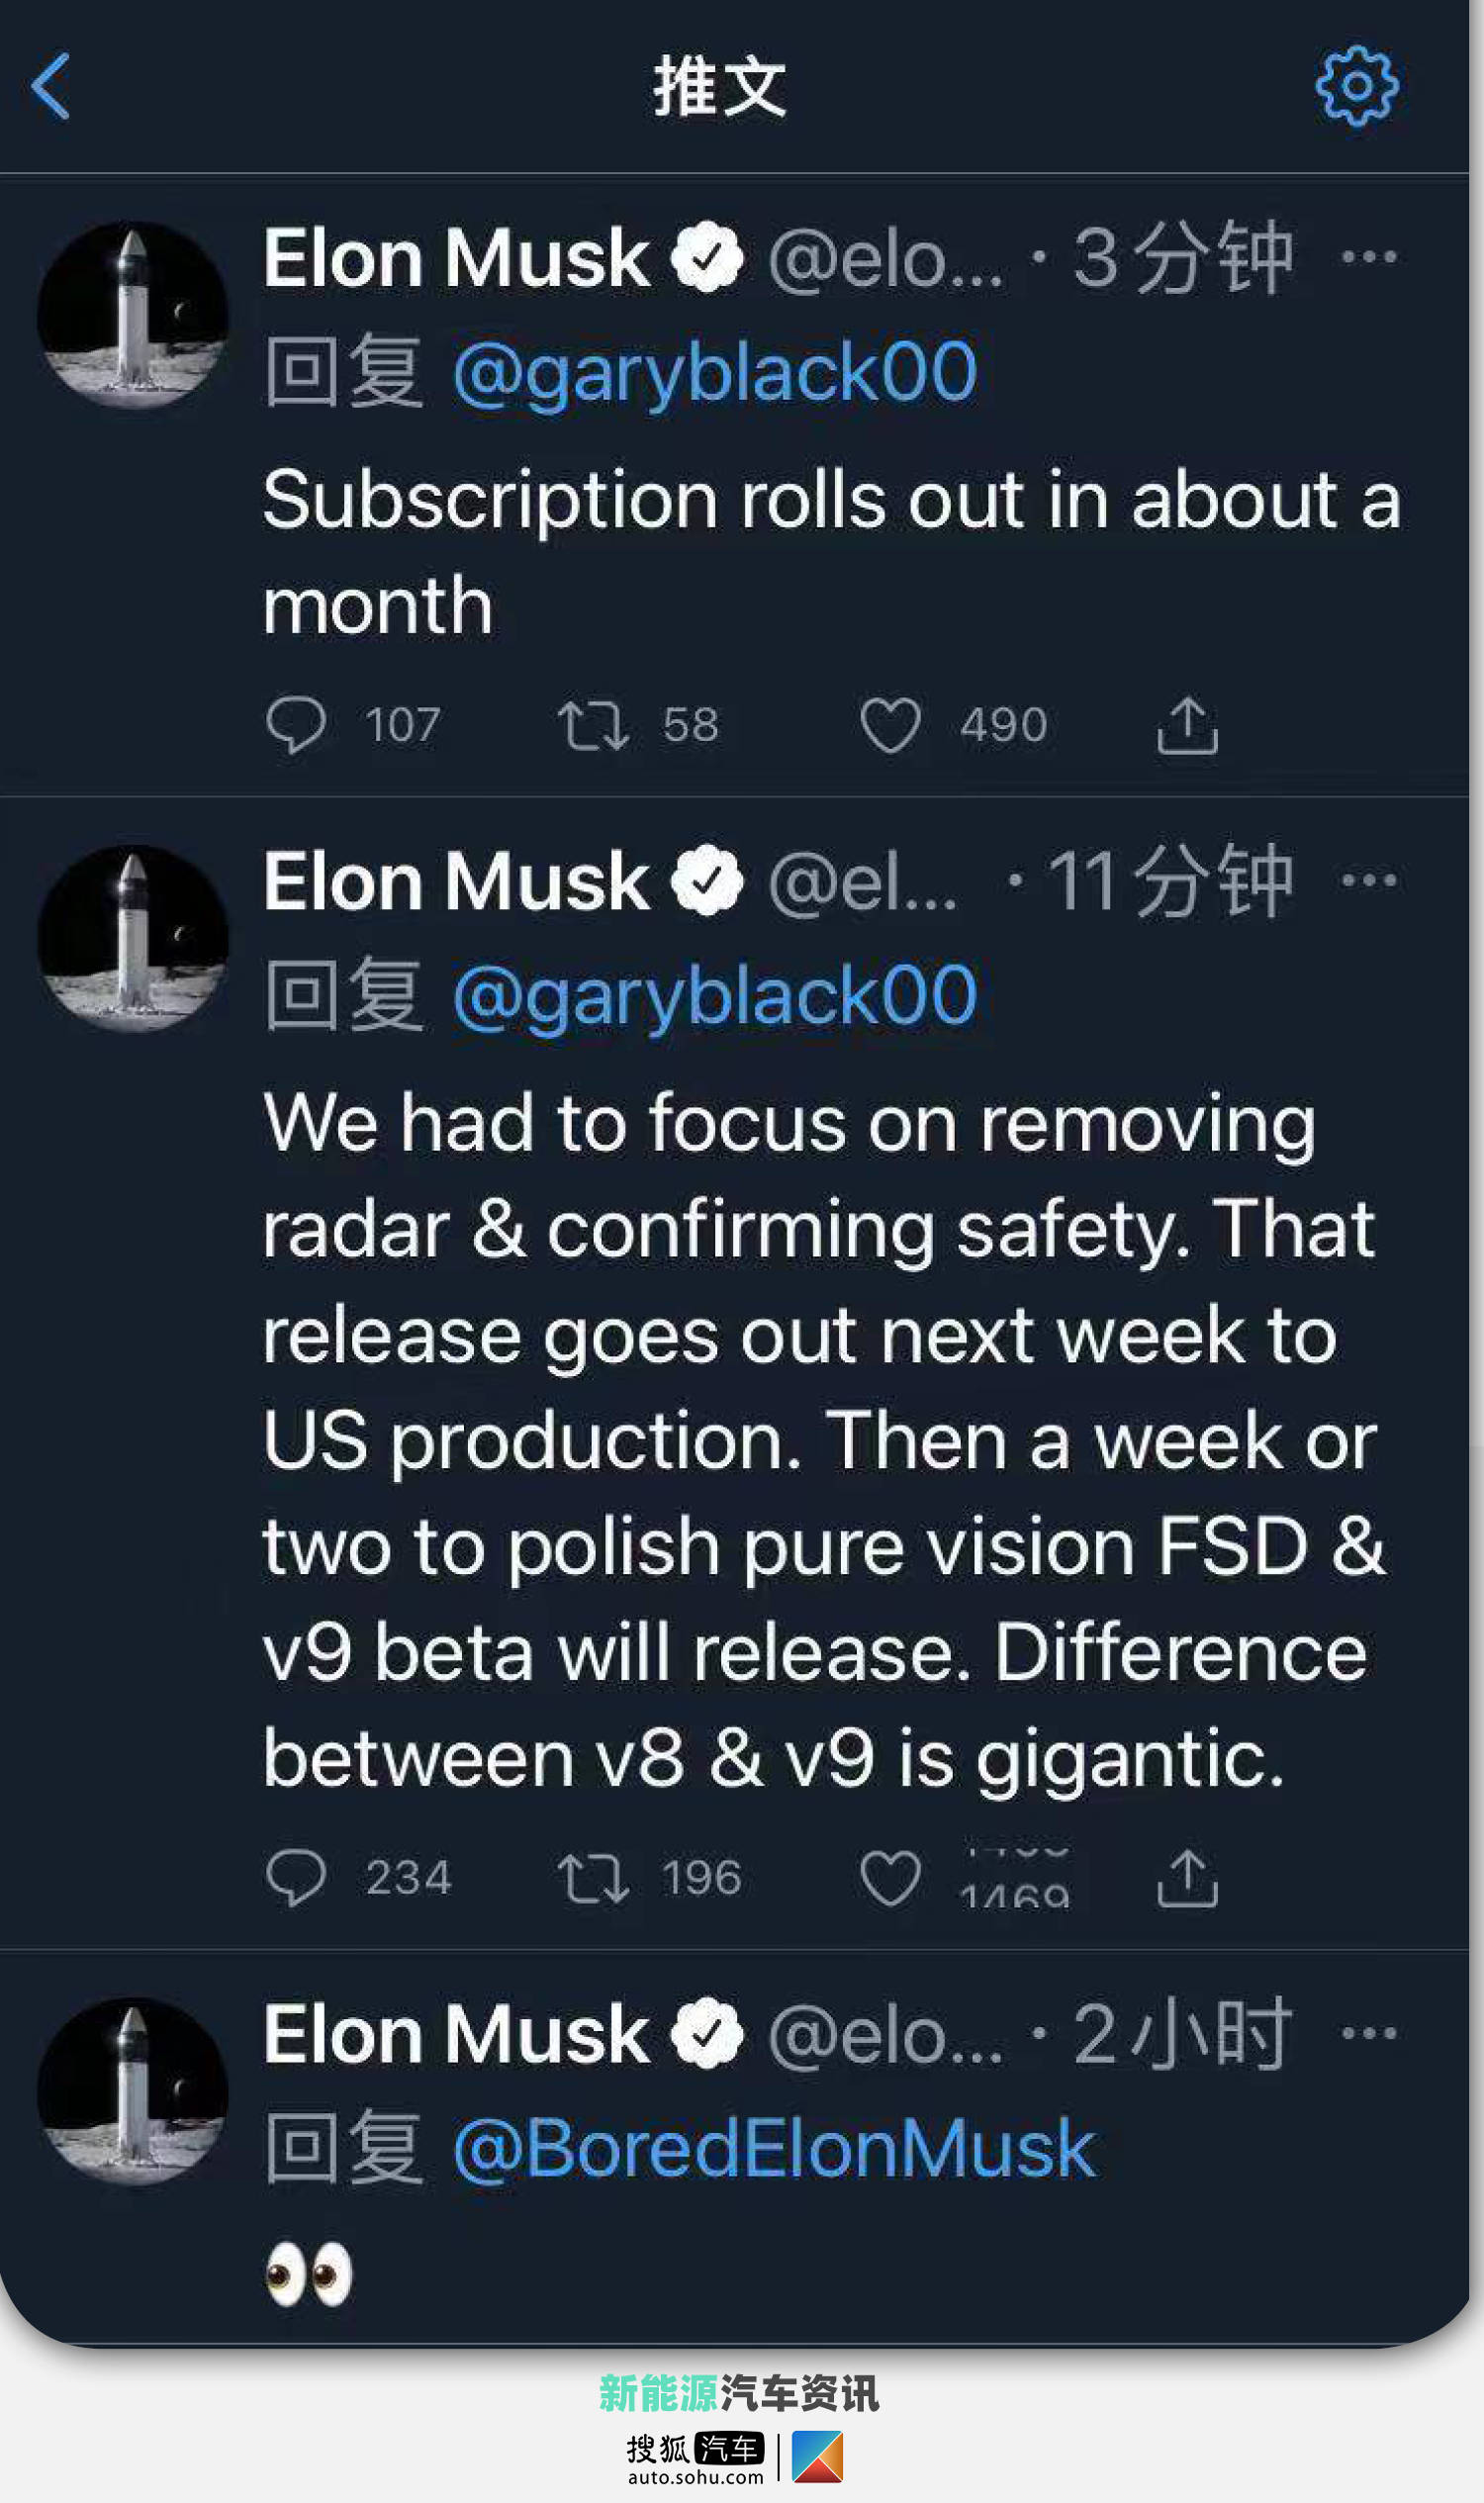This screenshot has height=2503, width=1484.
Task: Open @garyblack00 mention in second tweet
Action: [x=714, y=995]
